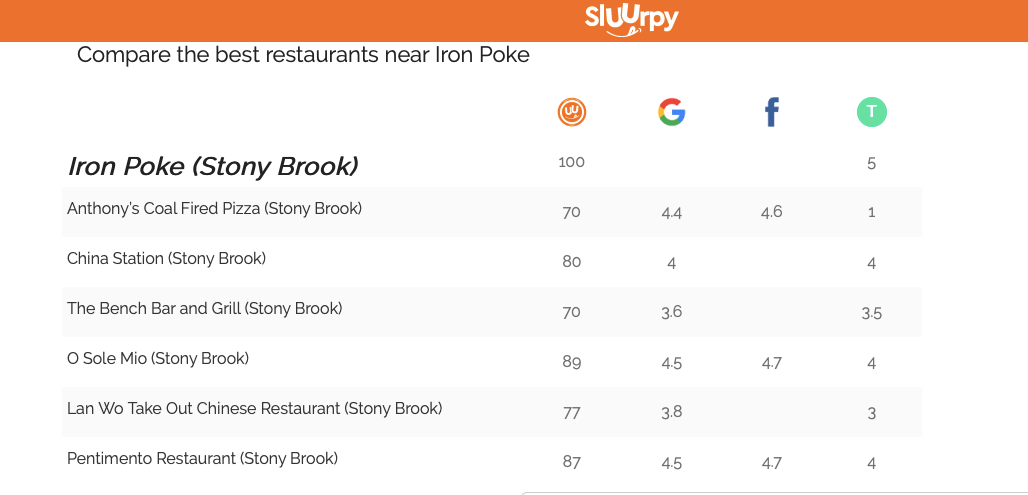Open O Sole Mio (Stony Brook) listing
This screenshot has width=1028, height=495.
tap(158, 359)
